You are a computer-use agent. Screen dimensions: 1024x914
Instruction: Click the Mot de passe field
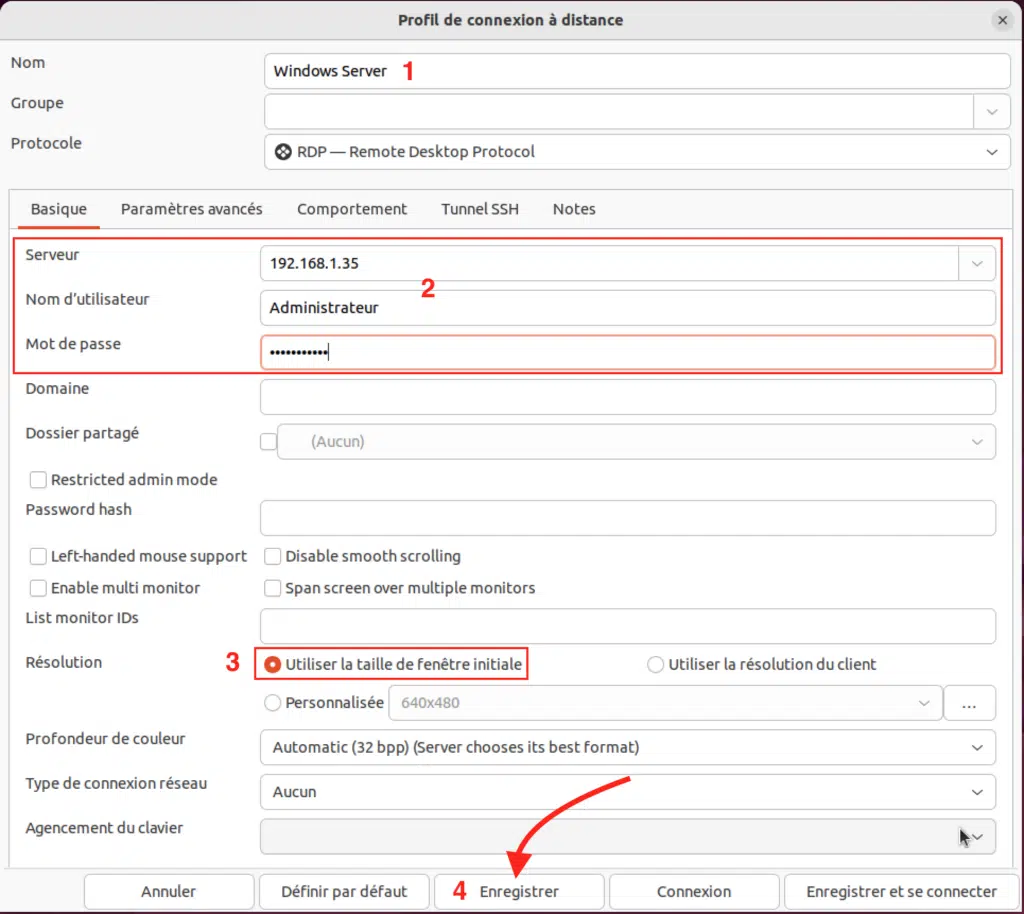click(627, 353)
